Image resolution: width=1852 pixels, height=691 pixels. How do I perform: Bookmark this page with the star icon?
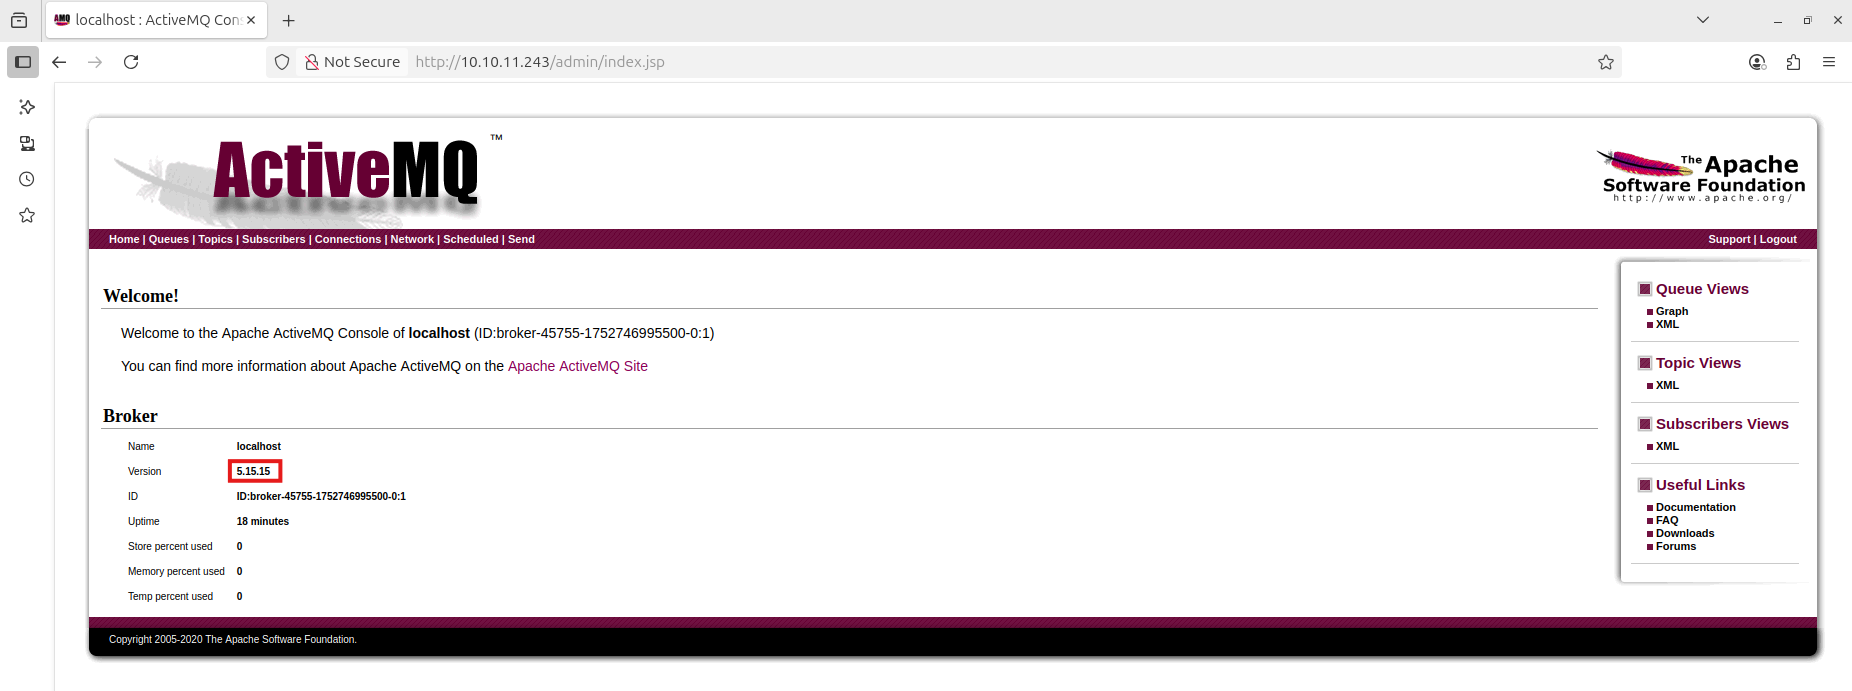1606,62
